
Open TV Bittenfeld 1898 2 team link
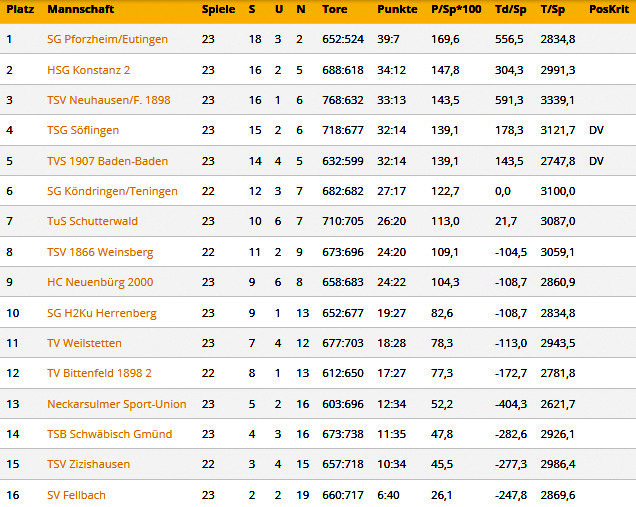[99, 373]
